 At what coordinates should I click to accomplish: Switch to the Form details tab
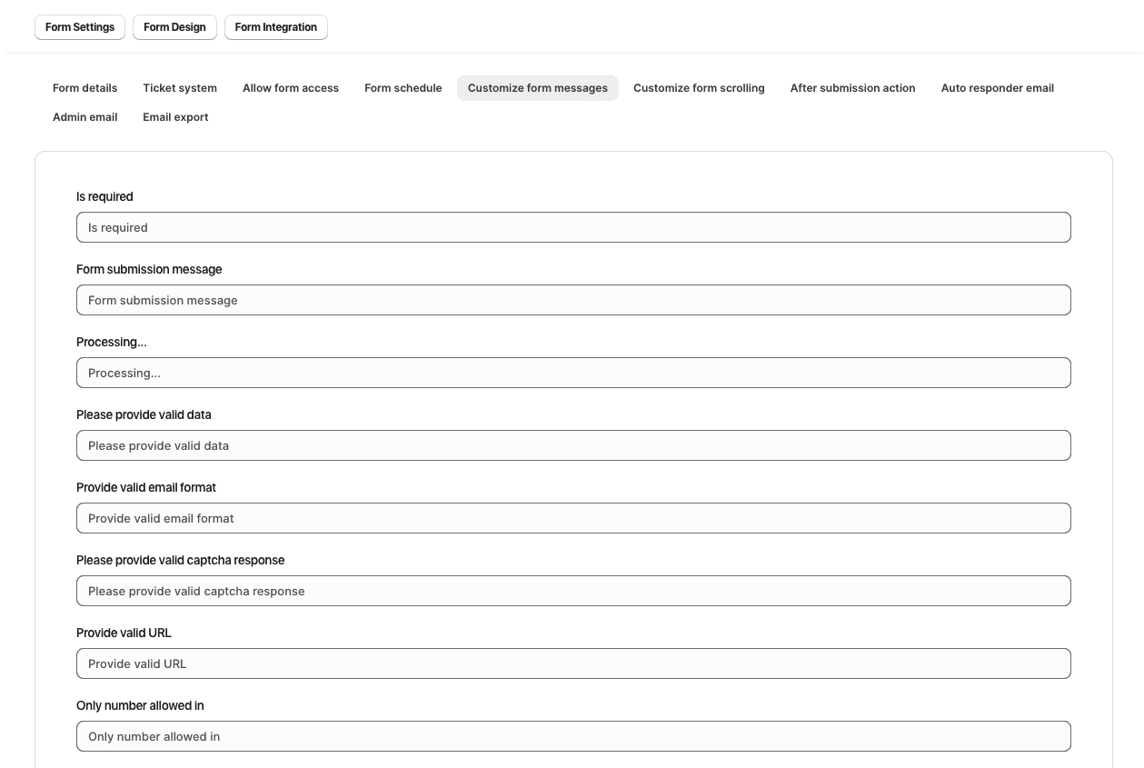(85, 88)
